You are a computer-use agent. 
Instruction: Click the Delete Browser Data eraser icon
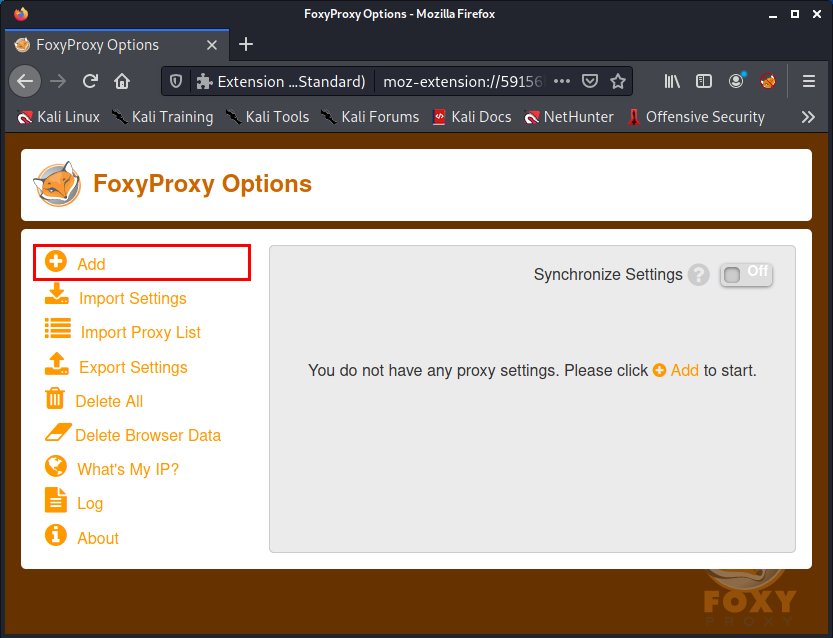(x=58, y=432)
